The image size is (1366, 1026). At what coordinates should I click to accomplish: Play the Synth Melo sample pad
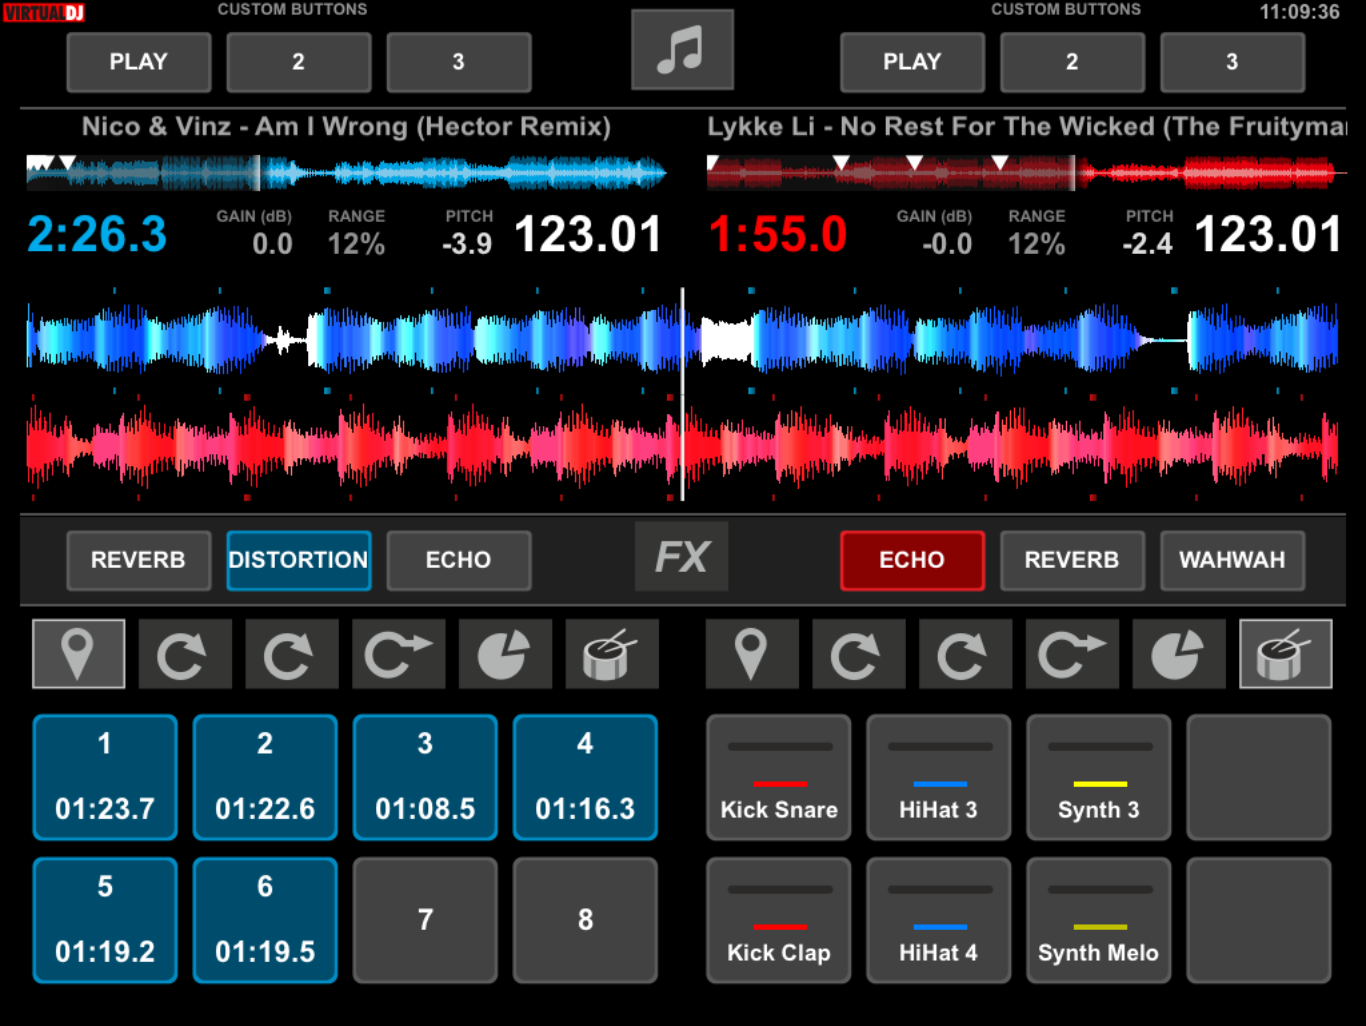coord(1098,920)
